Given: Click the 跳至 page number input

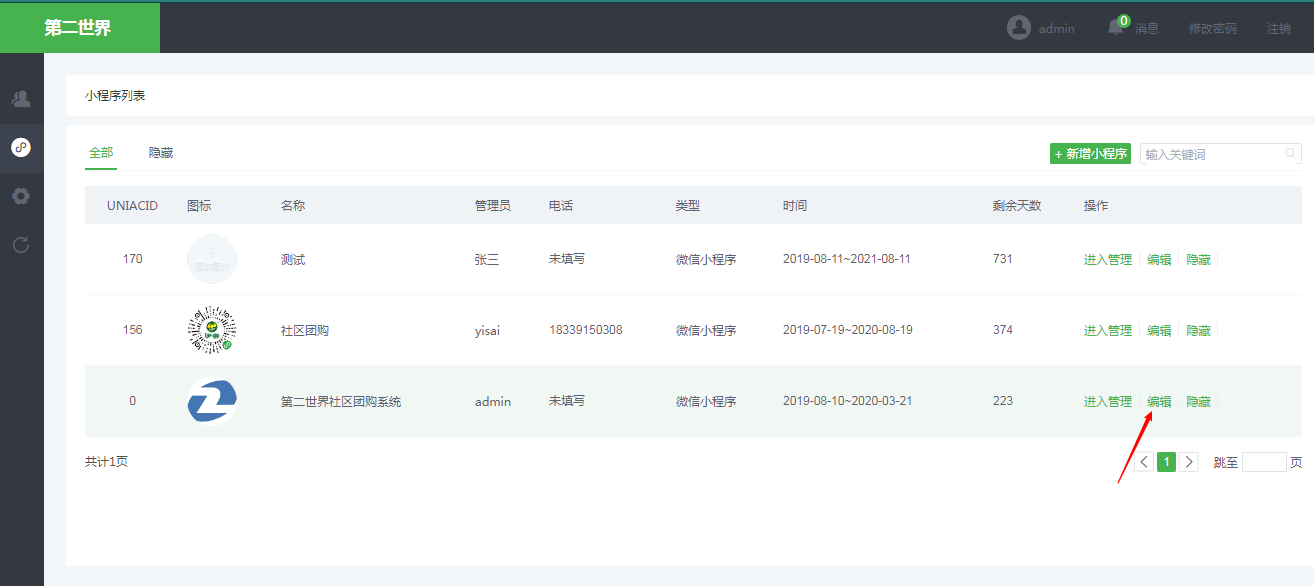Looking at the screenshot, I should click(x=1264, y=462).
